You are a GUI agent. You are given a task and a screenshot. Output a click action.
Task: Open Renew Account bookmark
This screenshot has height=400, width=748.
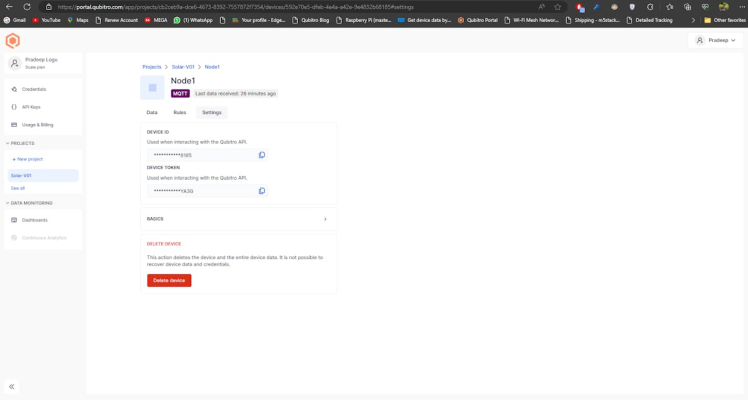(x=116, y=21)
